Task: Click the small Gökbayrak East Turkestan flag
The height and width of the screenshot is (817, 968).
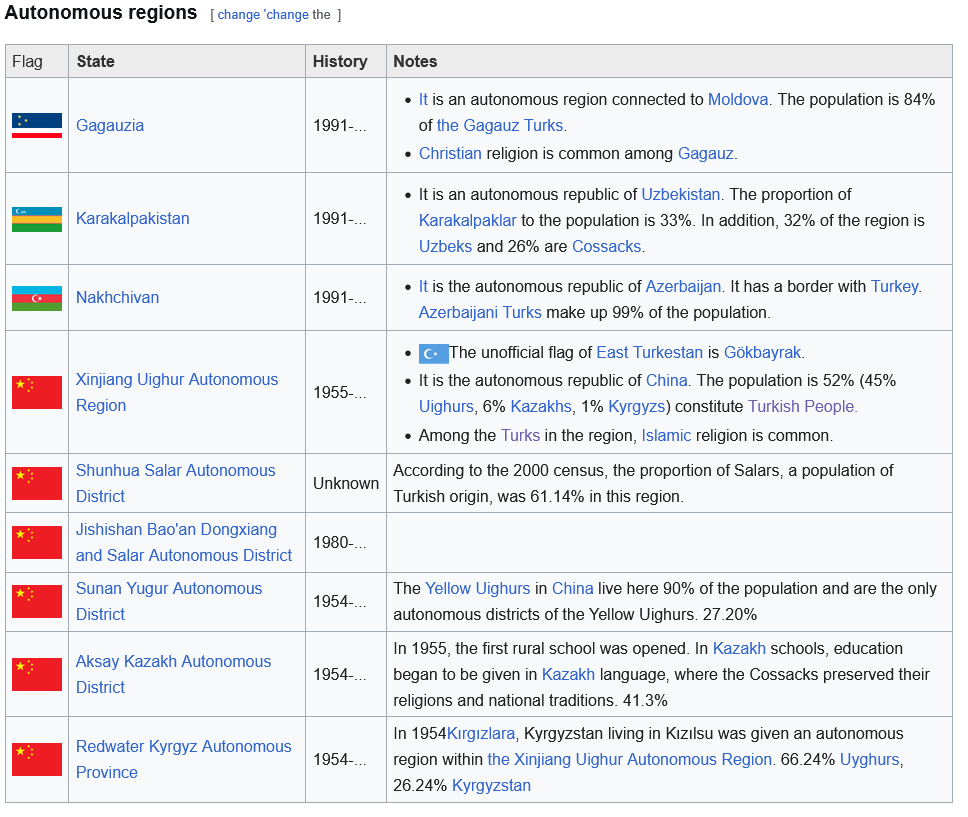Action: (x=433, y=353)
